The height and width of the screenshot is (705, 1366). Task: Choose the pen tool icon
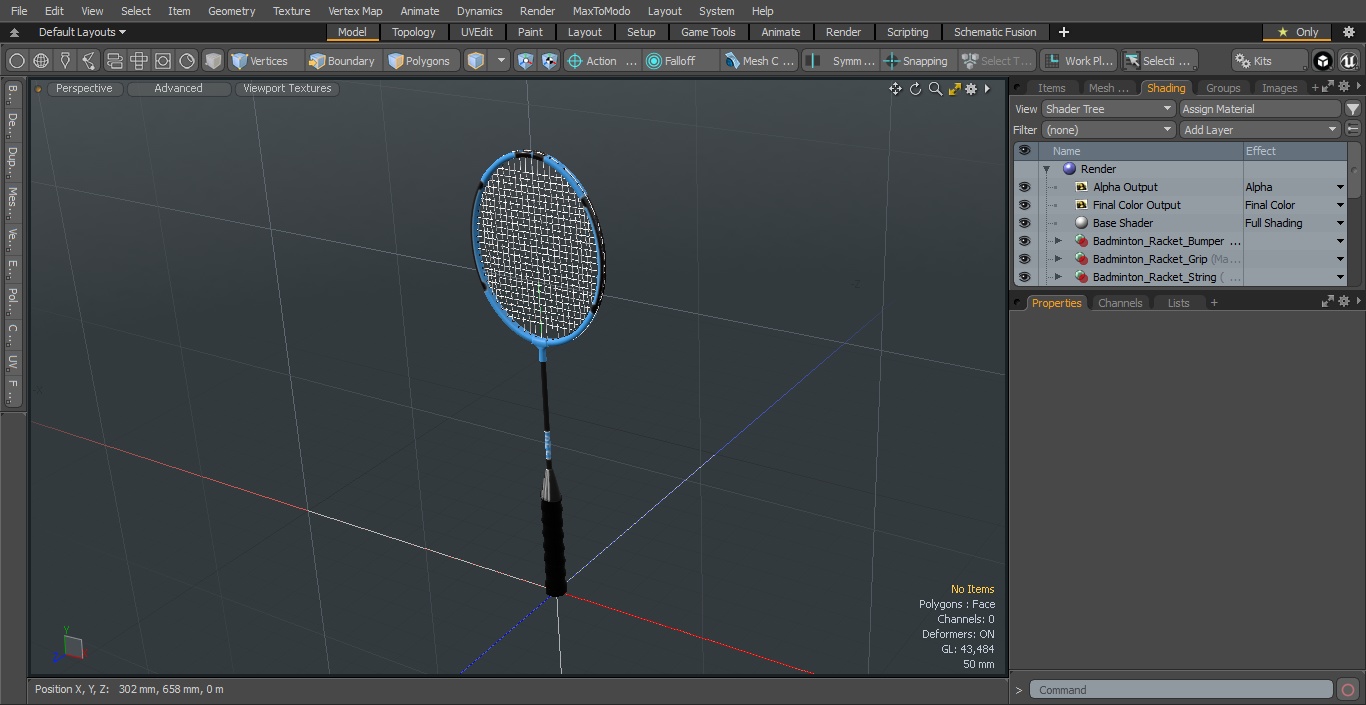(65, 61)
